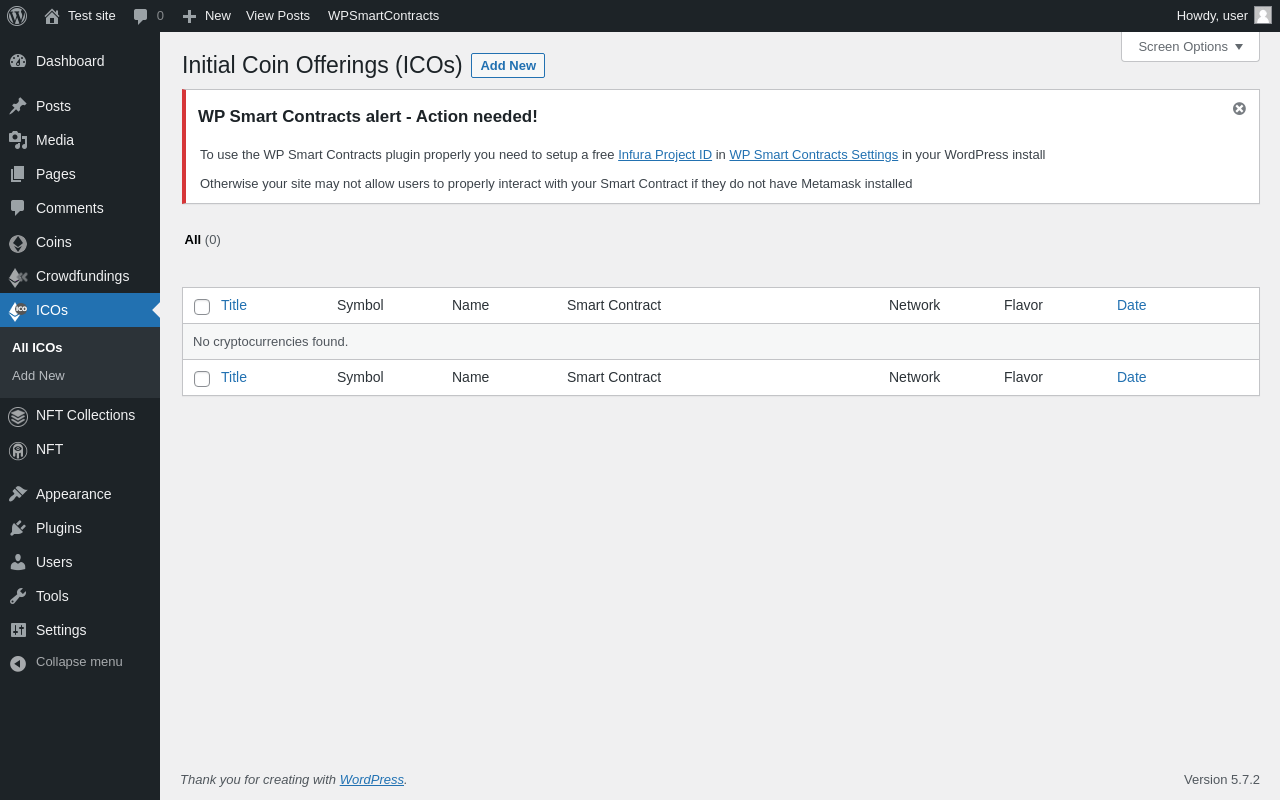Open the comments bubble icon in admin bar
This screenshot has width=1280, height=800.
click(141, 16)
